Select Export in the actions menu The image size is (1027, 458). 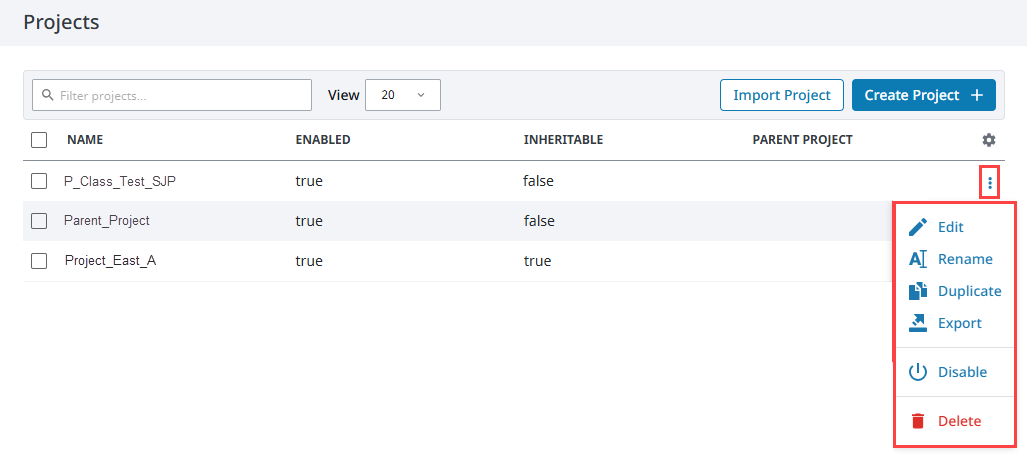point(959,323)
